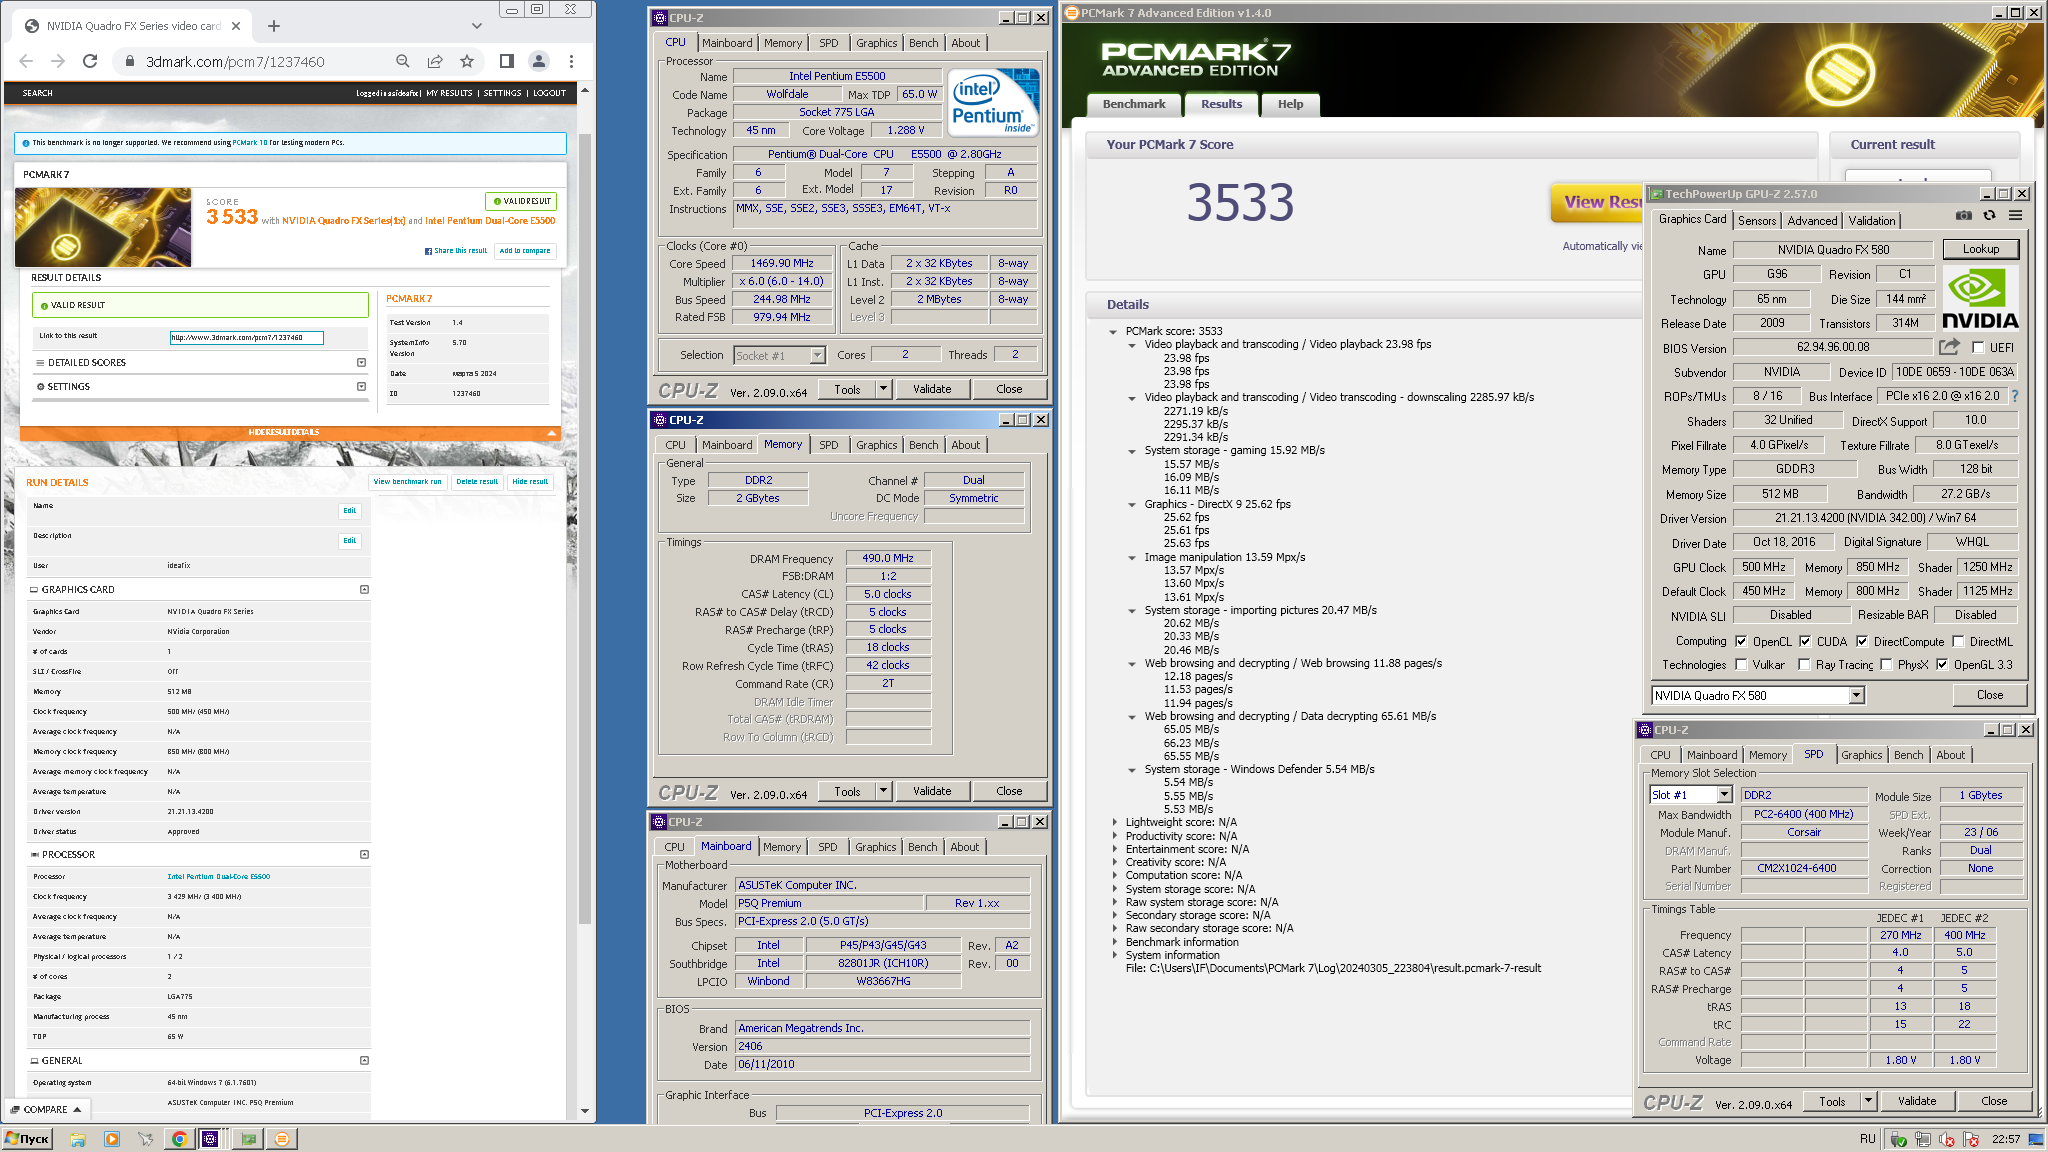This screenshot has height=1152, width=2048.
Task: Switch to Chrome in the taskbar
Action: coord(179,1138)
